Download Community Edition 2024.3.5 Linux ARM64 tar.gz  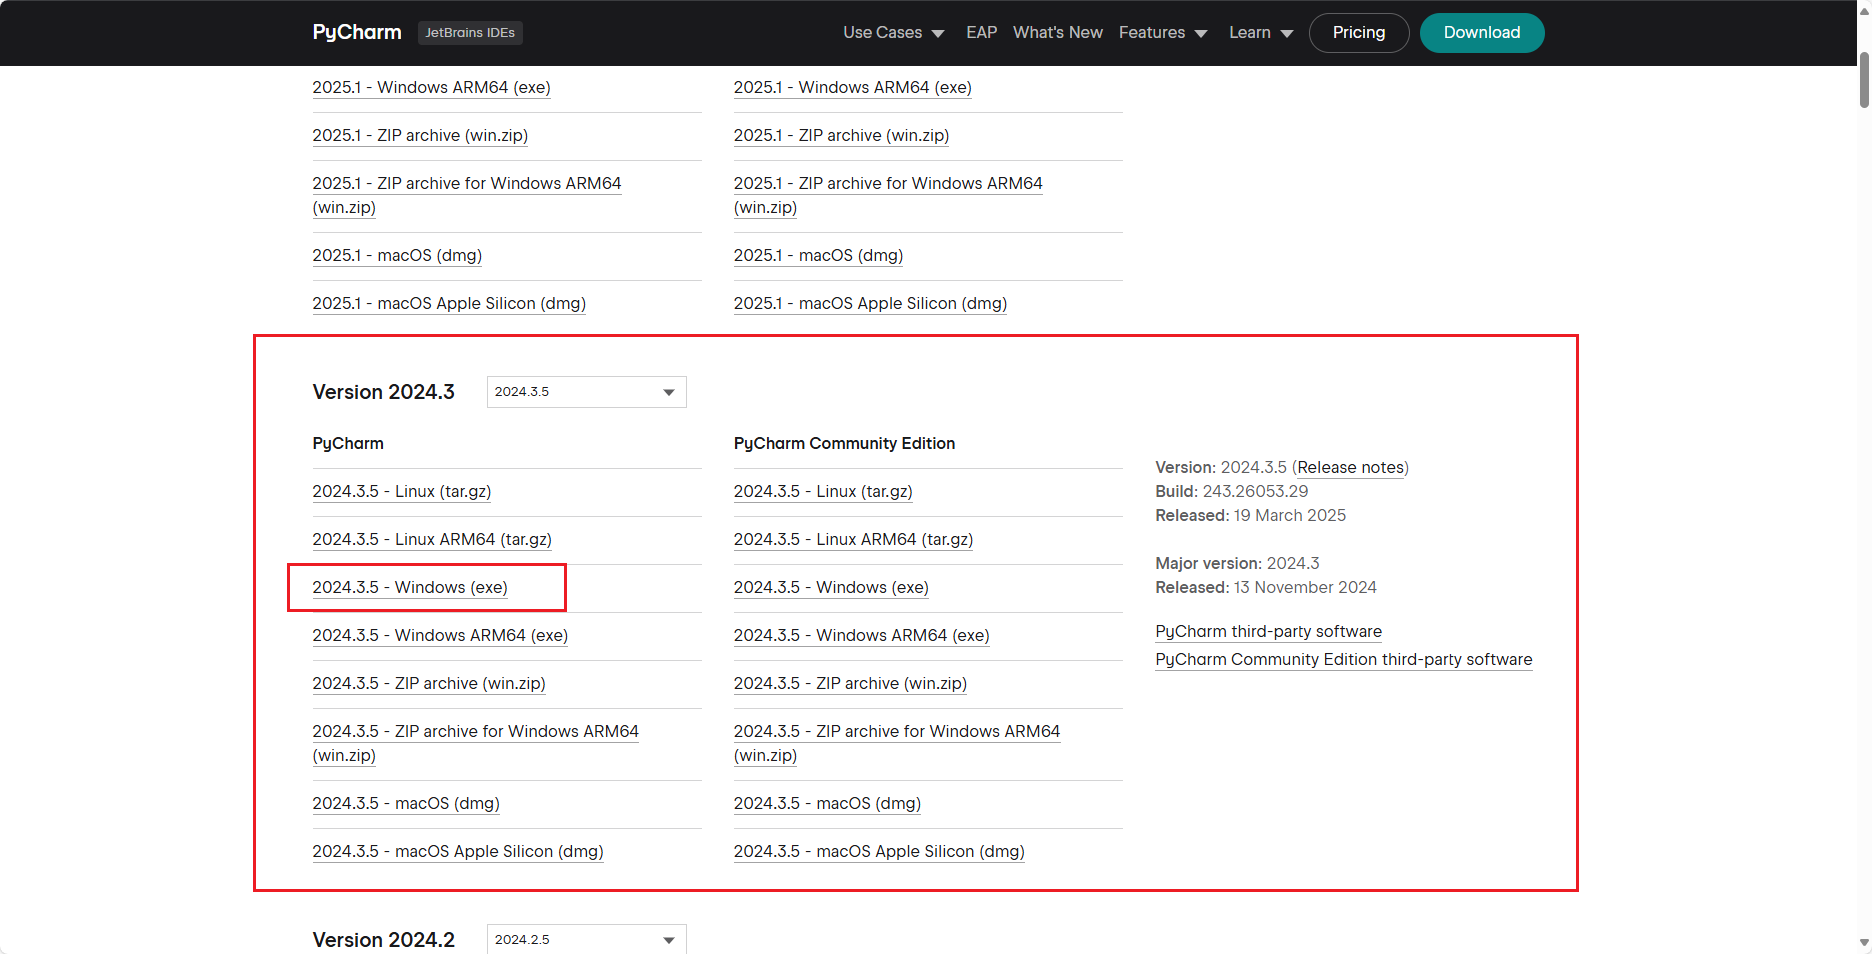(853, 539)
